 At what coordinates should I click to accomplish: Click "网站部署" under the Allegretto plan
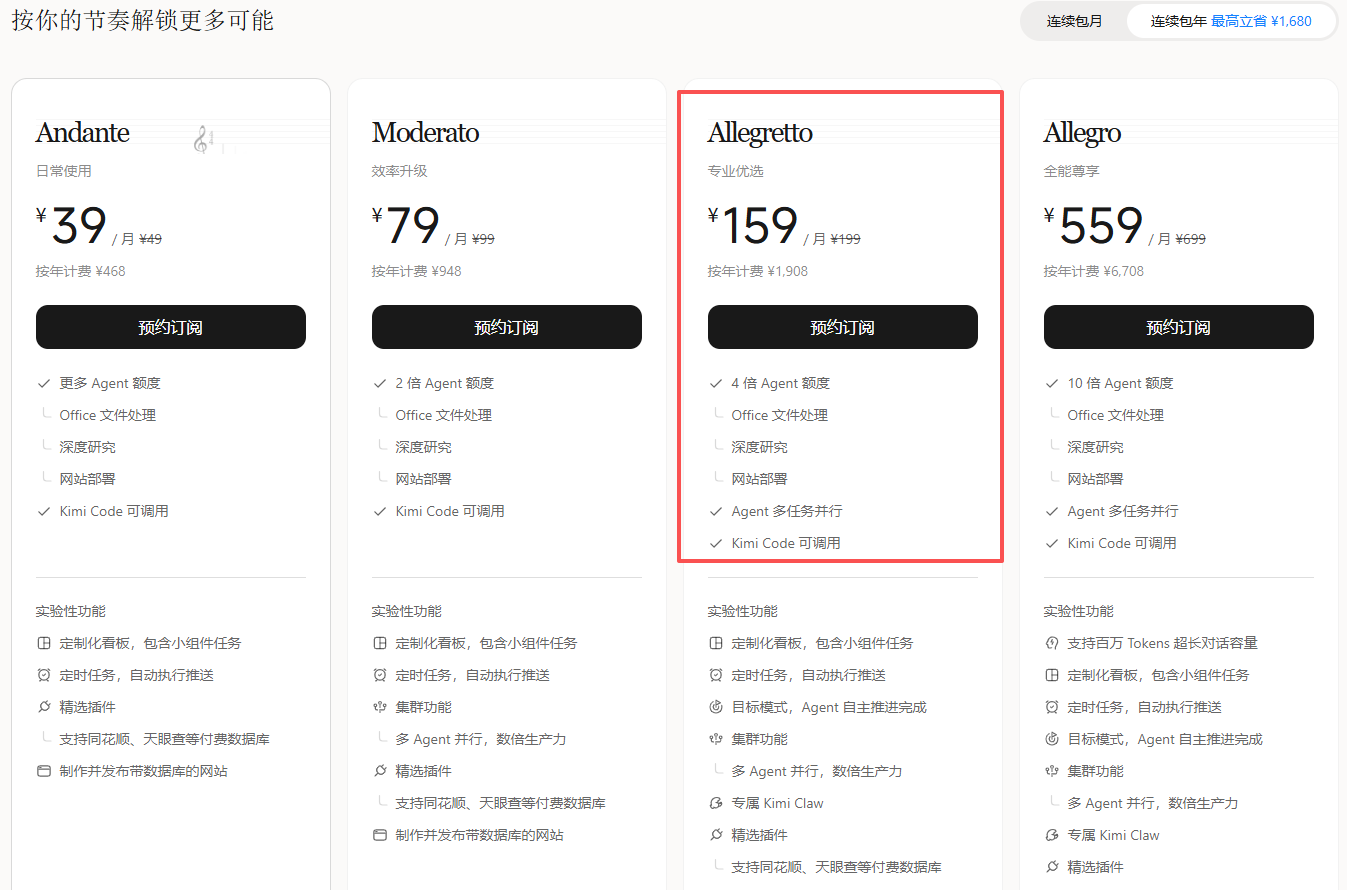[760, 479]
